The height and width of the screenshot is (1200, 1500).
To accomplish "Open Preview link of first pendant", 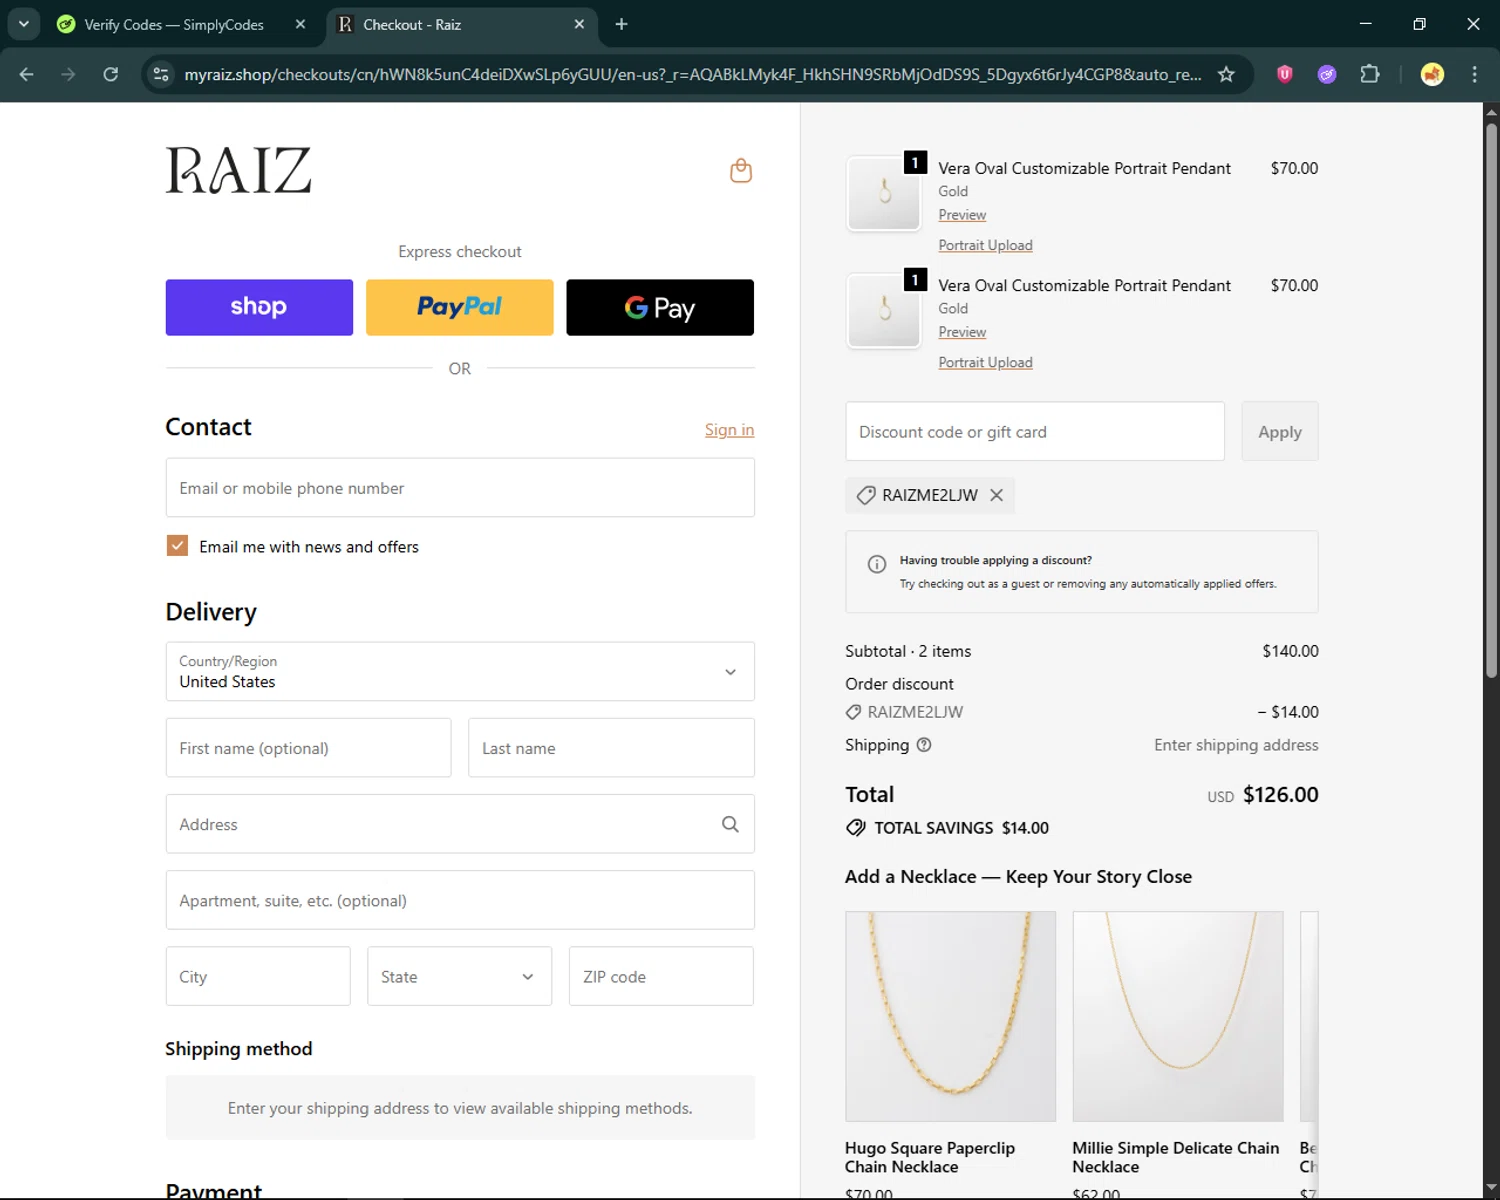I will pos(962,215).
